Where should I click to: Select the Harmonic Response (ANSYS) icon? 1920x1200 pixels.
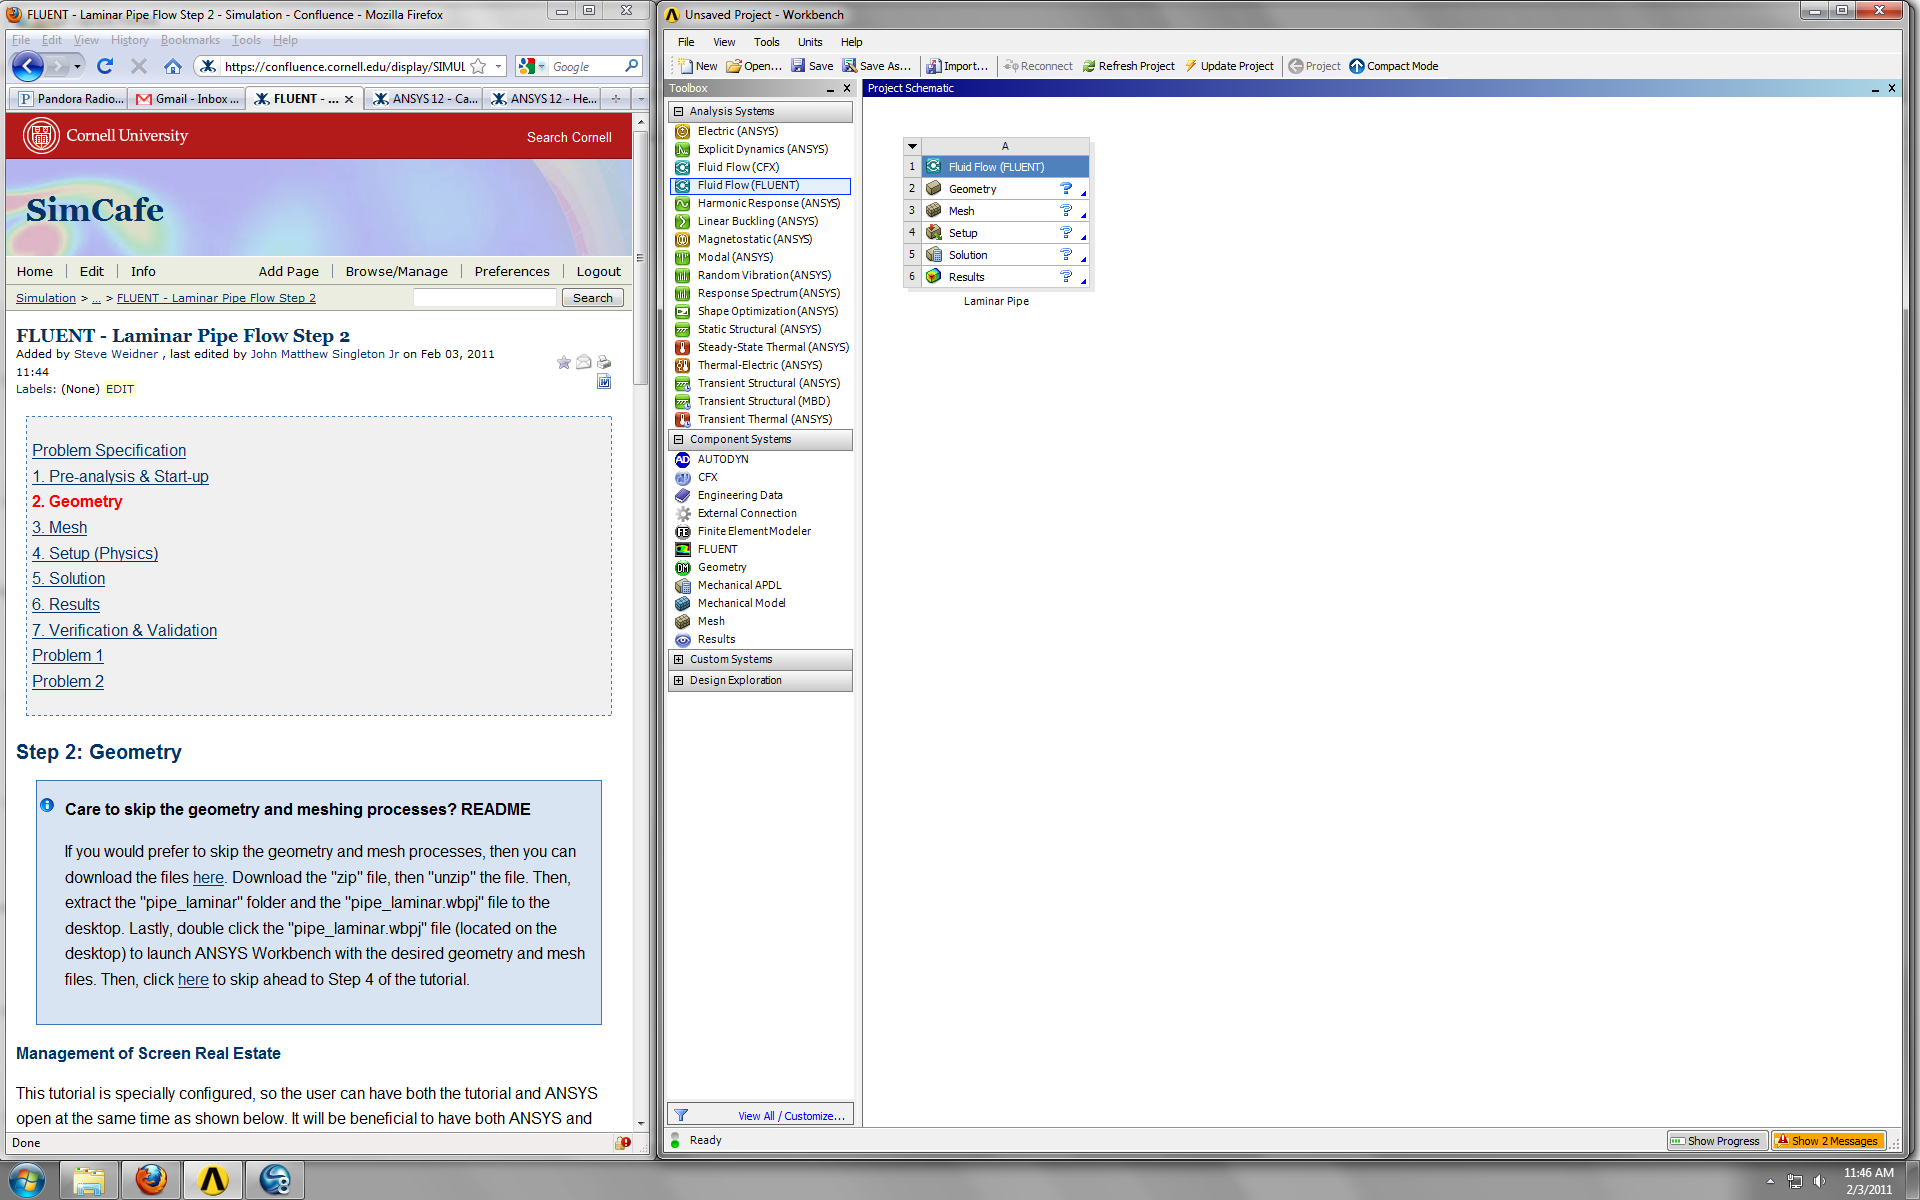(x=683, y=203)
